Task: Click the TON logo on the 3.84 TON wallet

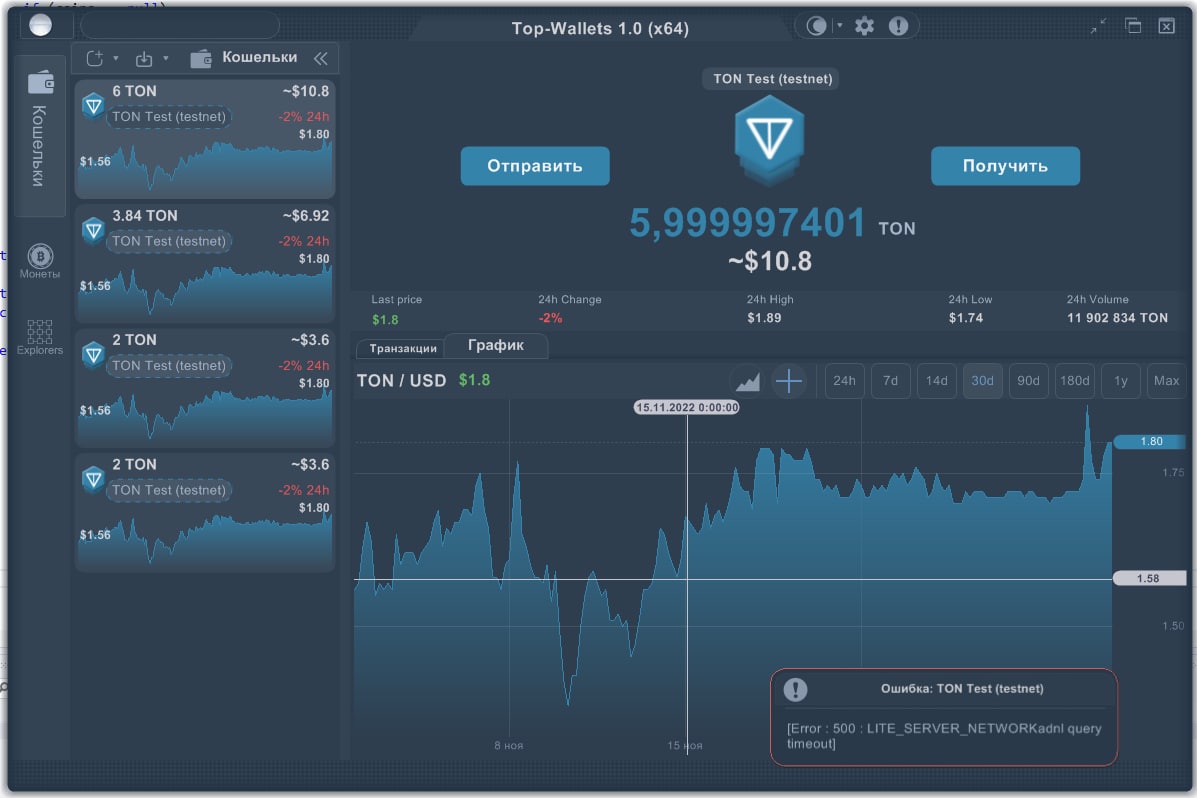Action: 94,230
